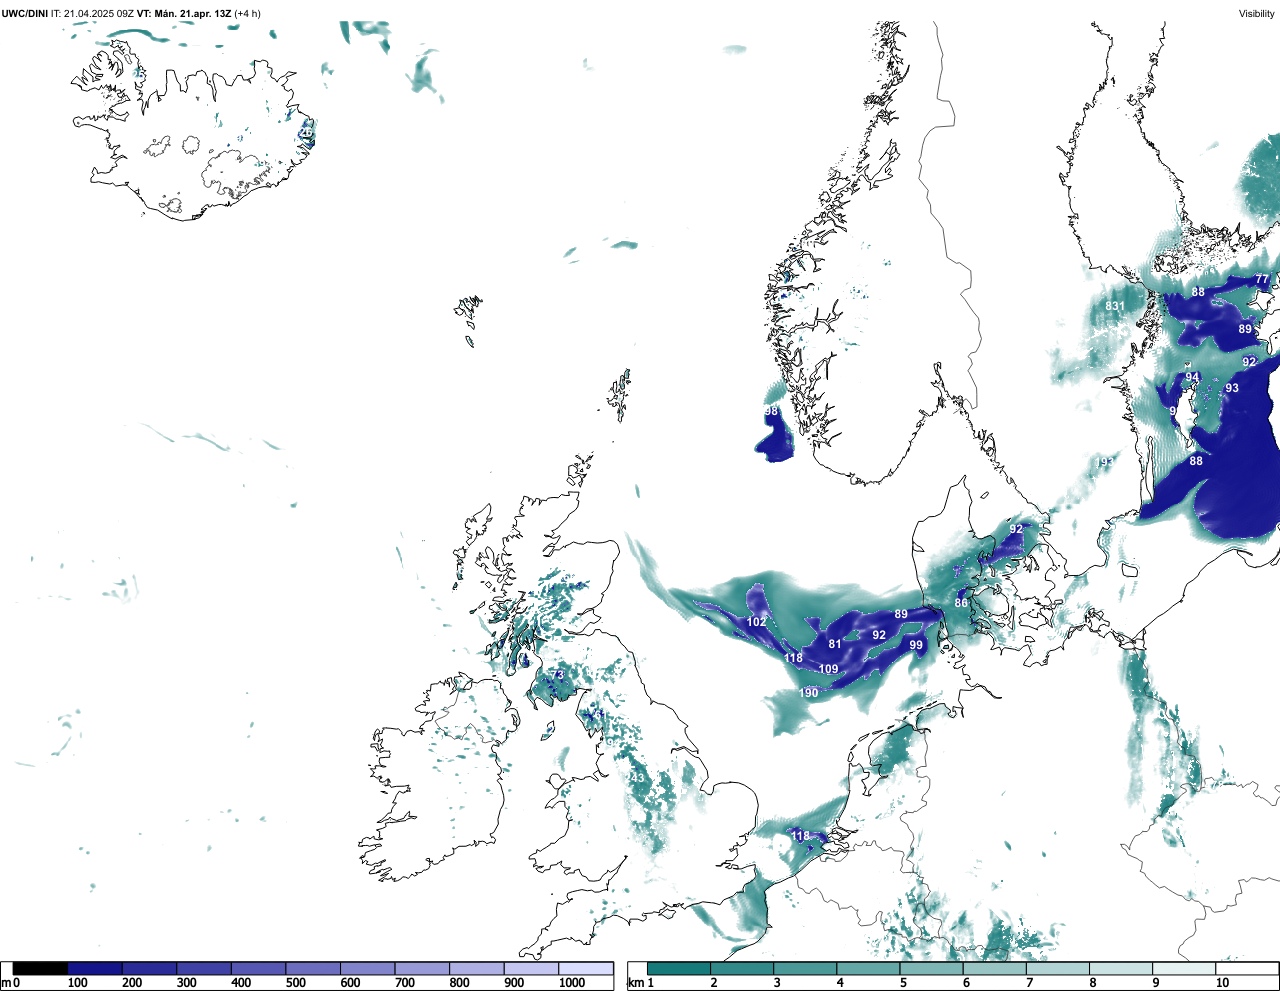Click the '109' value on the map

click(x=828, y=669)
